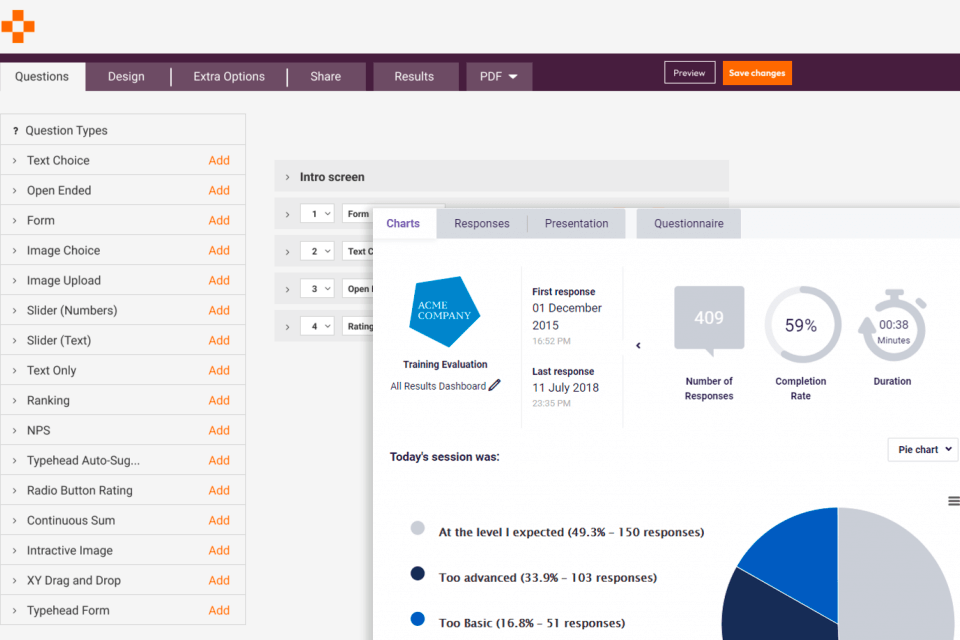This screenshot has height=640, width=960.
Task: Click the orange checkered logo icon
Action: coord(18,26)
